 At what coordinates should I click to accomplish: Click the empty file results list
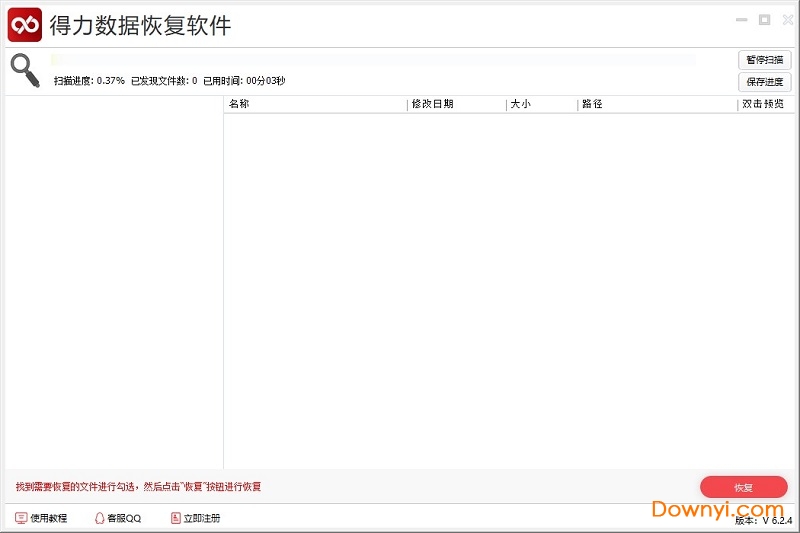click(x=508, y=290)
